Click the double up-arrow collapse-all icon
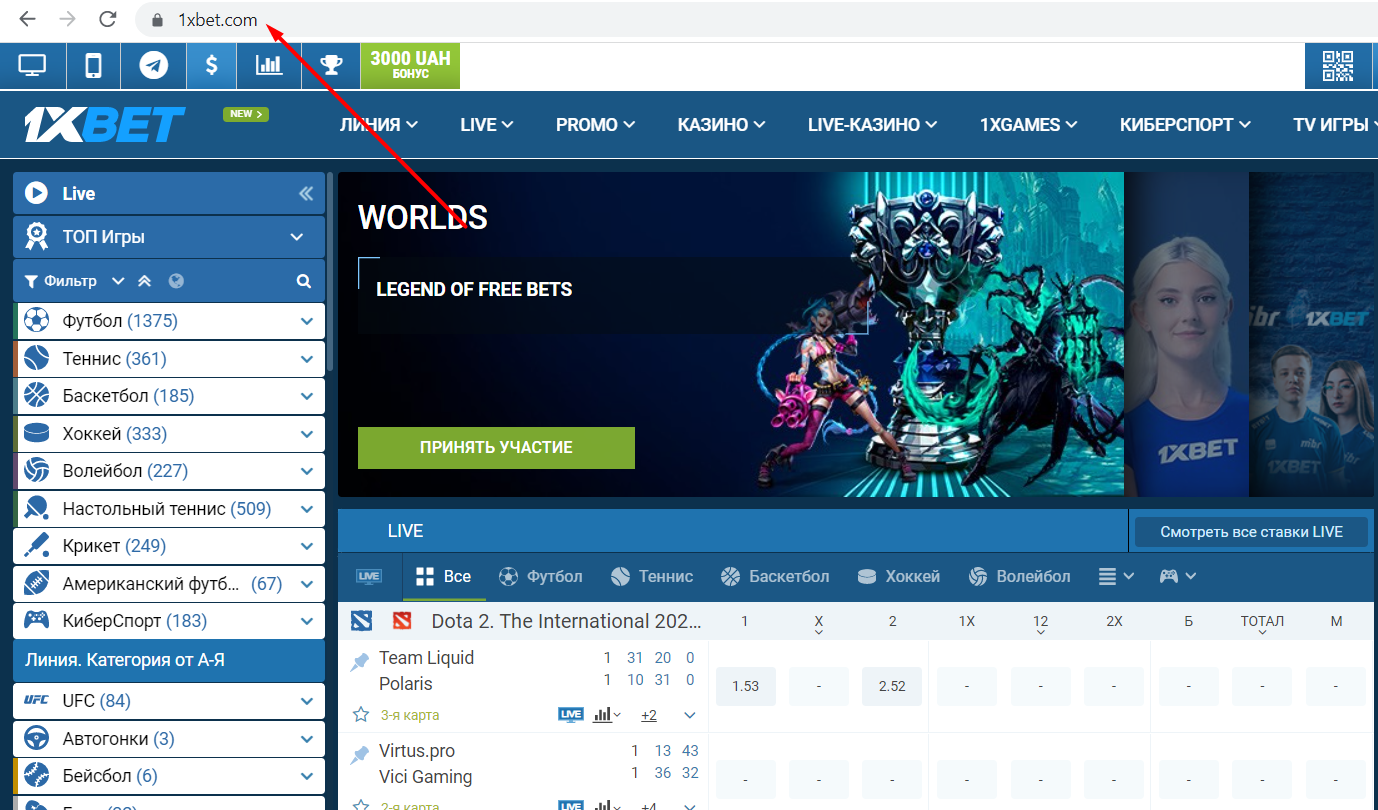This screenshot has width=1378, height=810. tap(145, 281)
